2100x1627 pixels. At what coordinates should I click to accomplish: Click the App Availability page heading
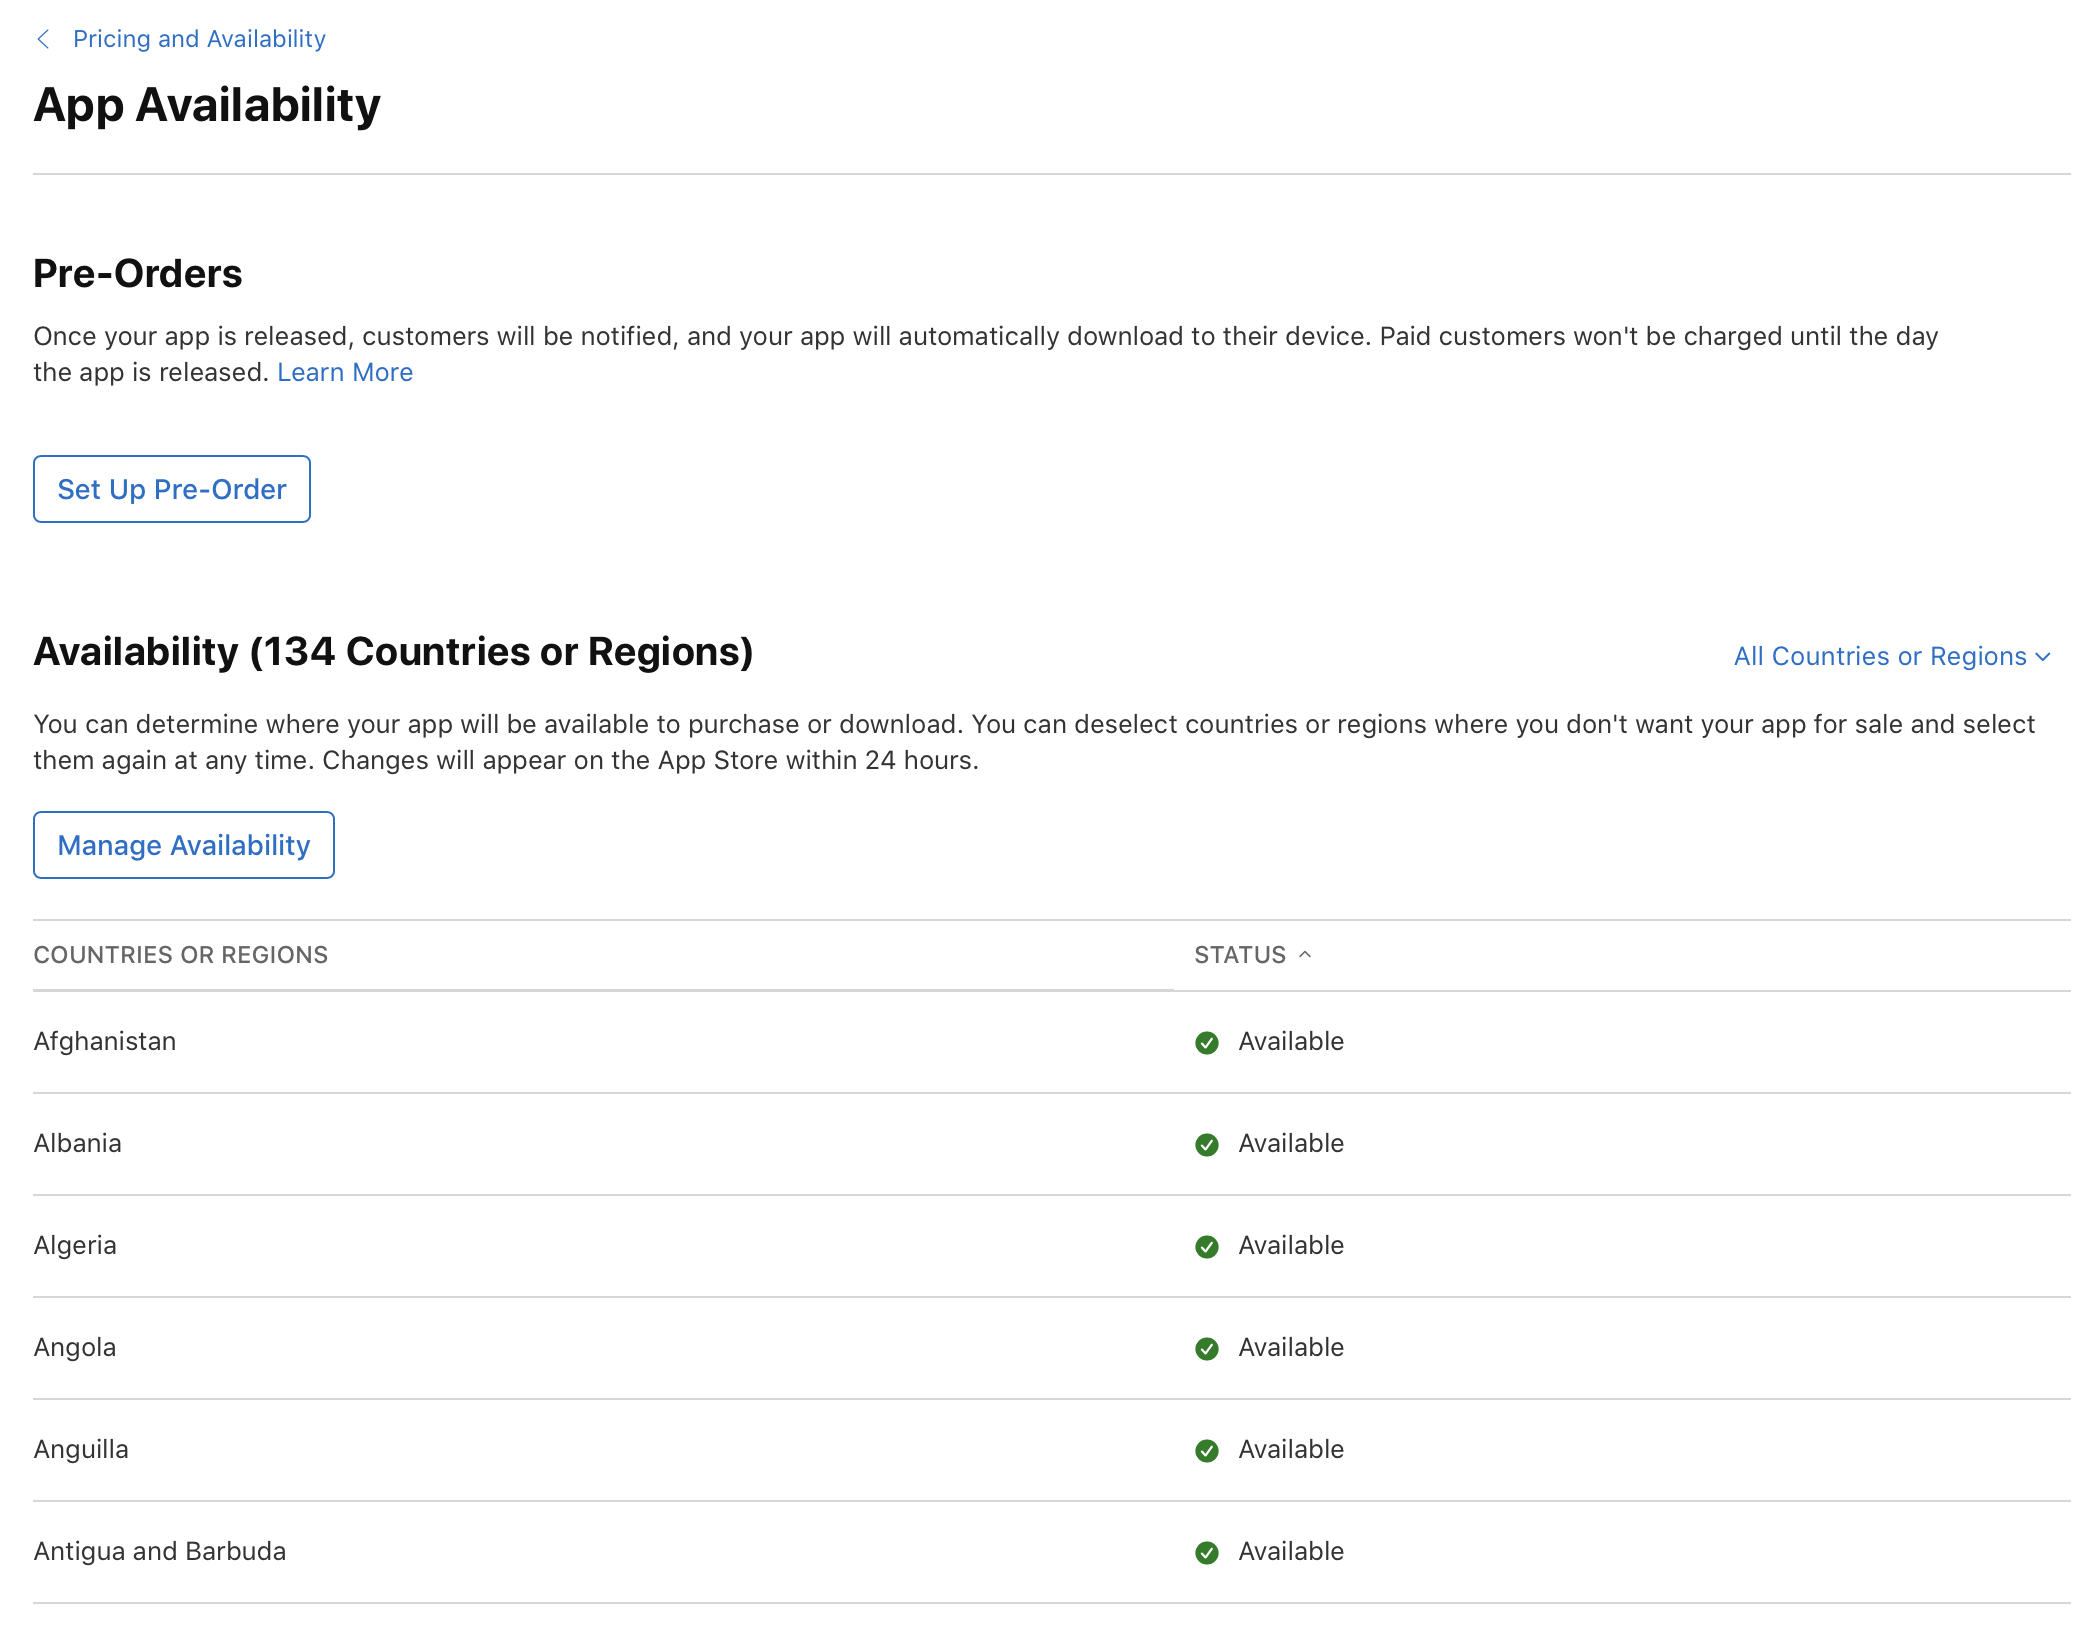[206, 104]
